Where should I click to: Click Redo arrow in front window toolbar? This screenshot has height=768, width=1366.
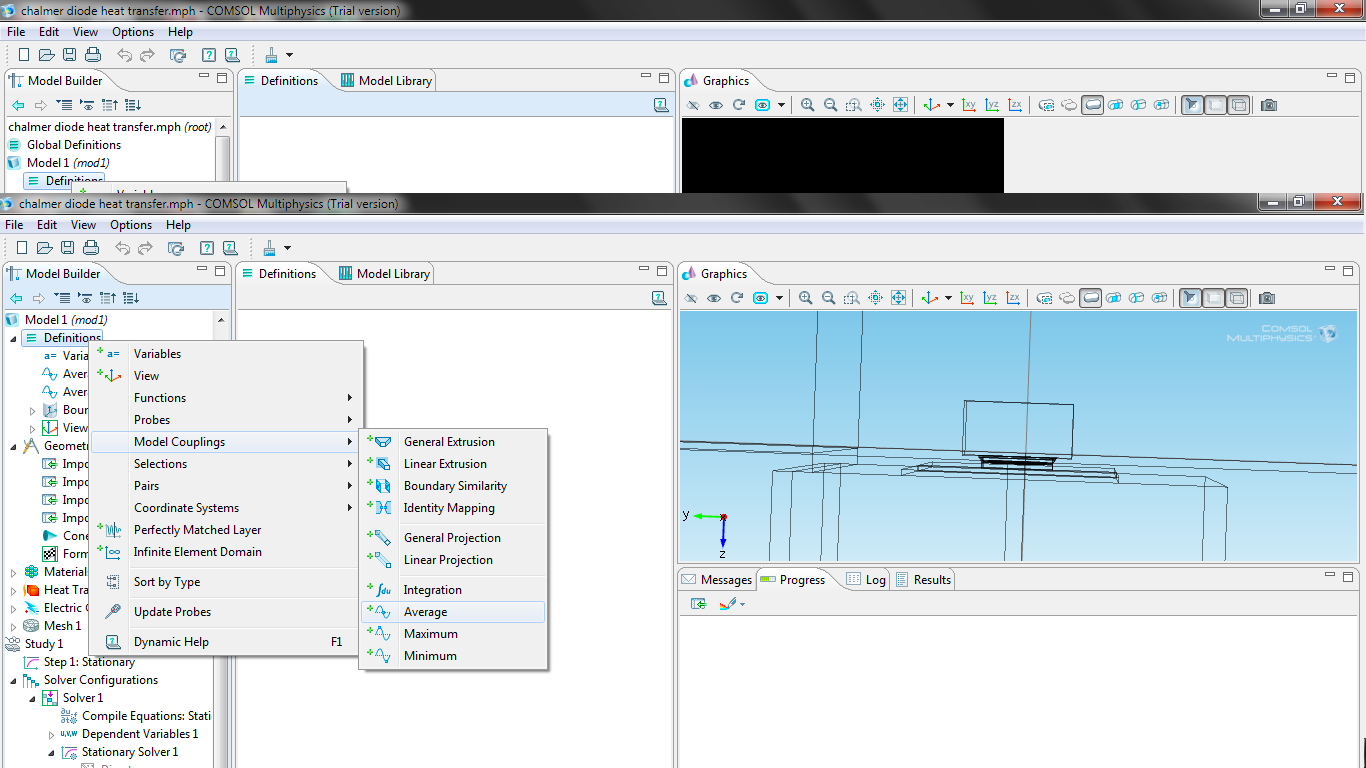tap(146, 248)
